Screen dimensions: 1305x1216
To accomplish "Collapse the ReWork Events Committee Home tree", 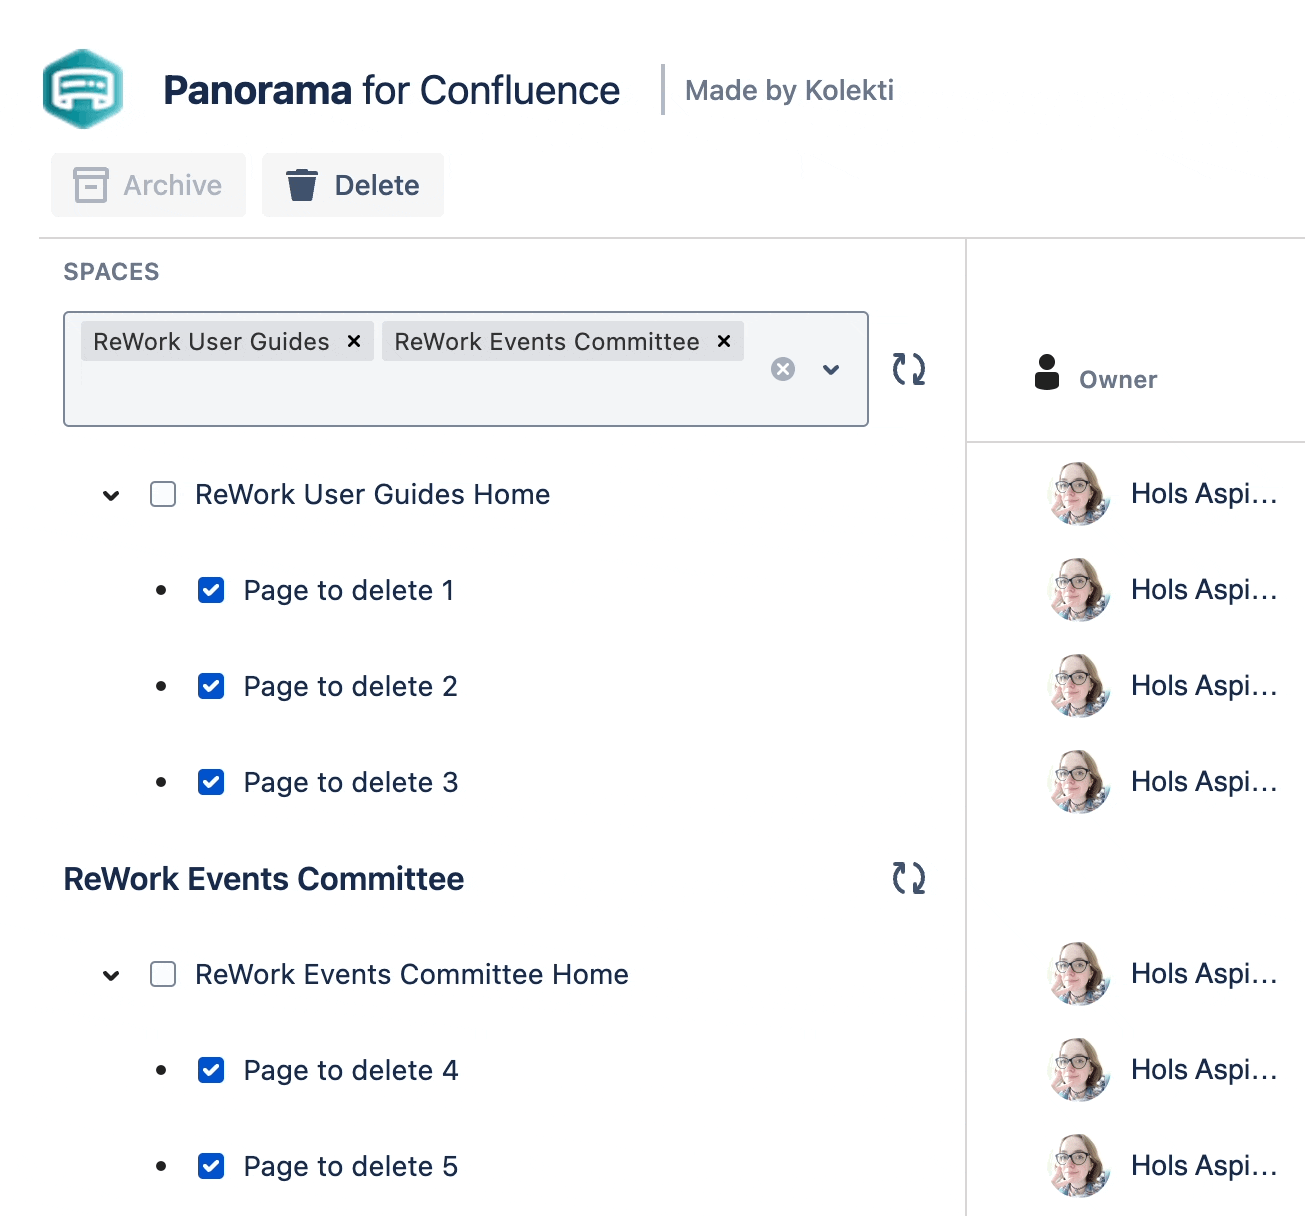I will point(111,975).
